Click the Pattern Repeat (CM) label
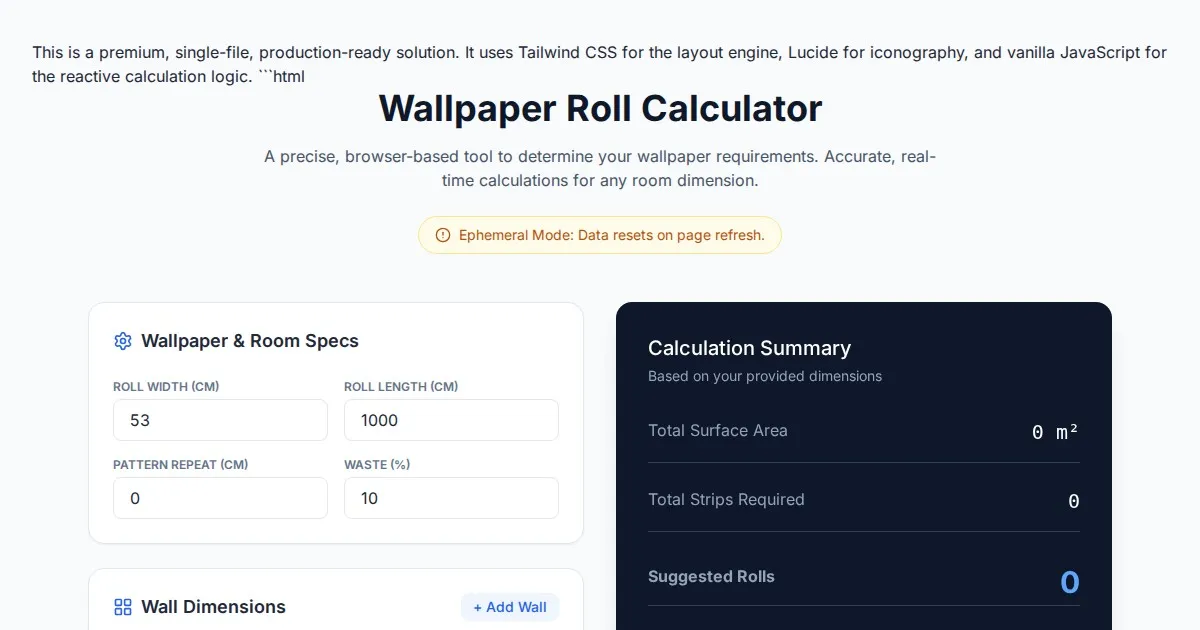1200x630 pixels. (180, 465)
